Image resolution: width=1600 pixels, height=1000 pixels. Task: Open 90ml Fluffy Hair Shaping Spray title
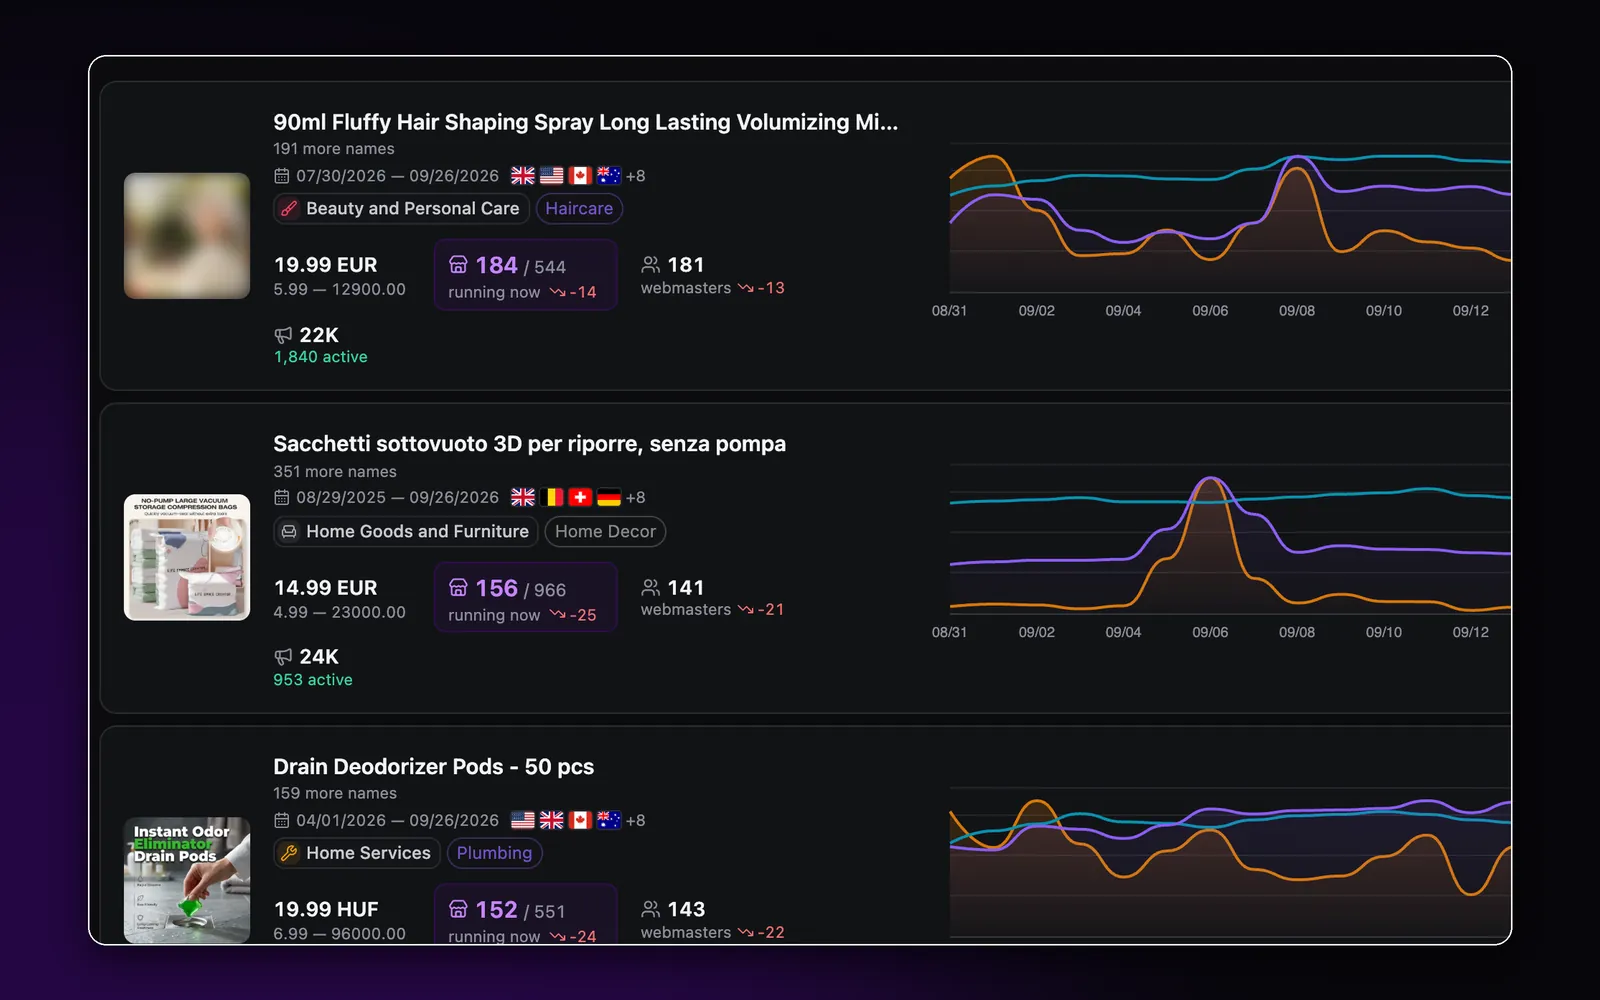585,122
